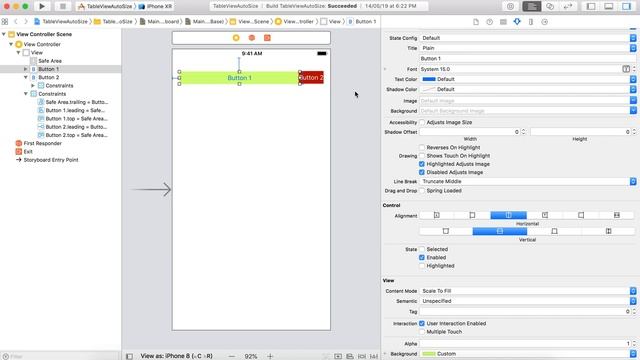Set vertical alignment to center

[x=500, y=231]
